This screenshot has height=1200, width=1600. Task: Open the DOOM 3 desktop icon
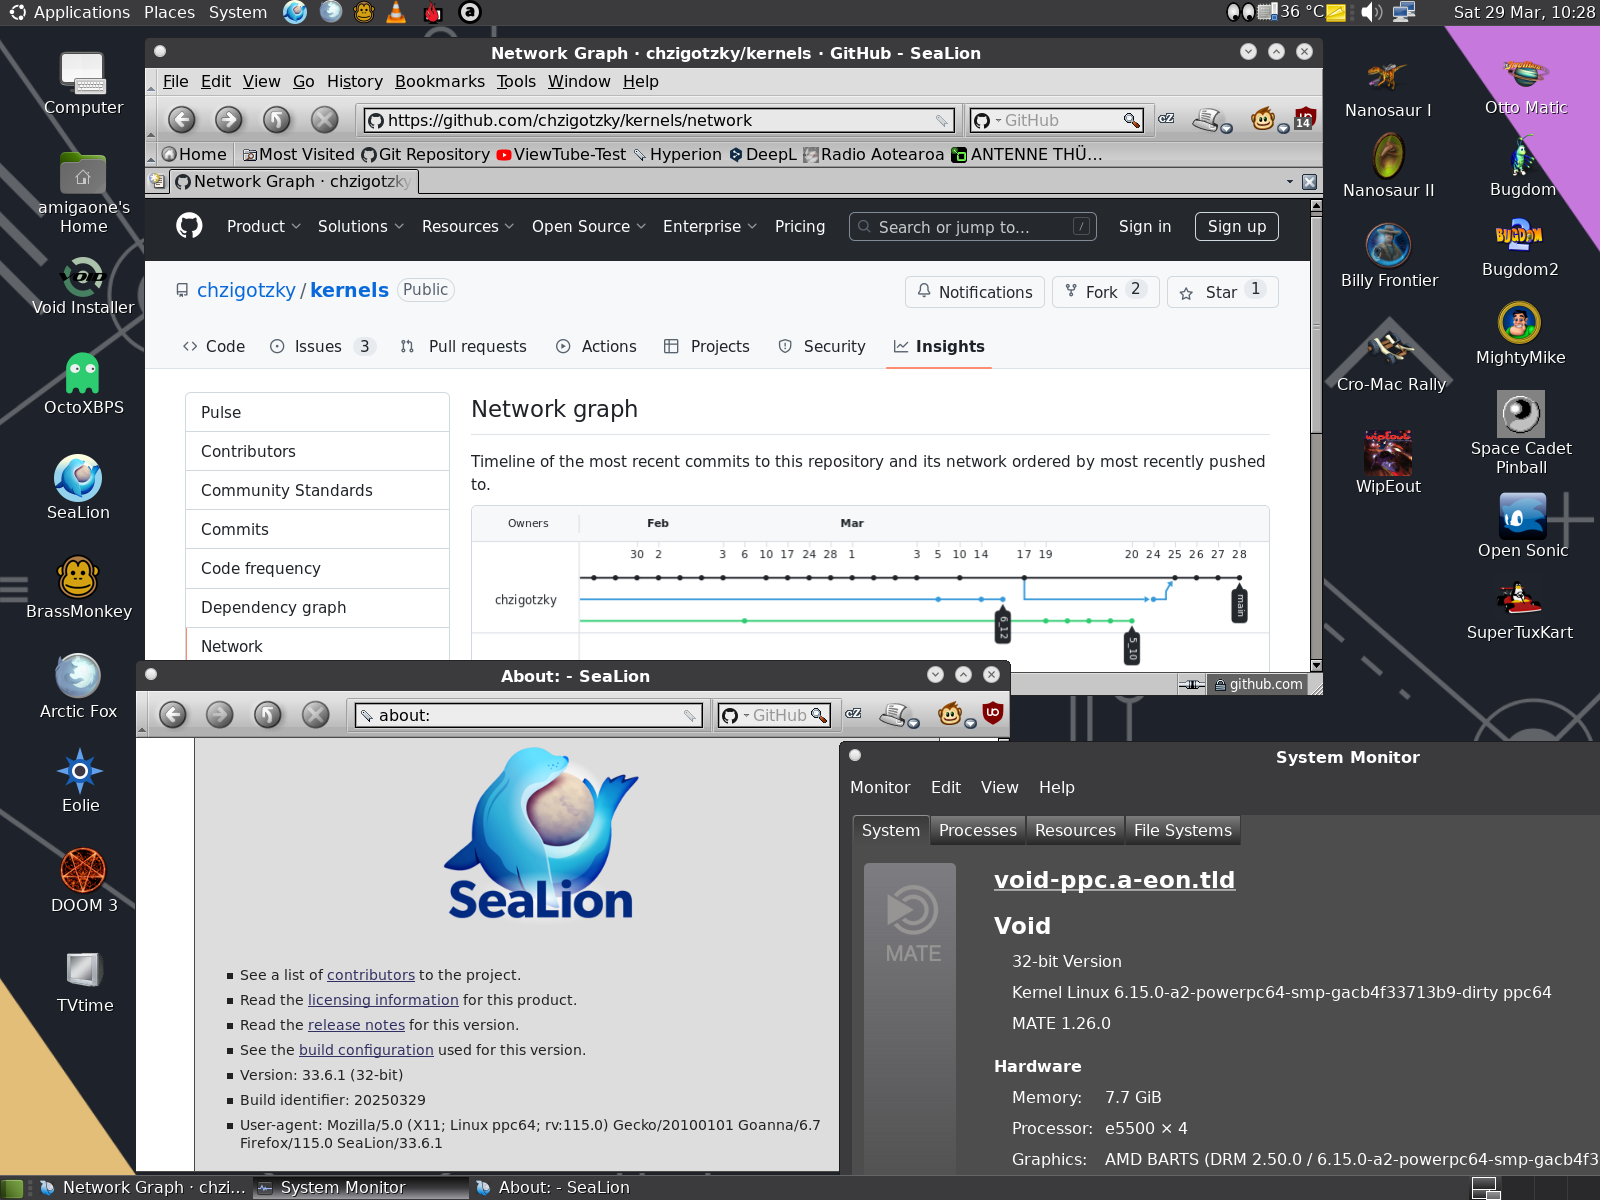(x=83, y=881)
